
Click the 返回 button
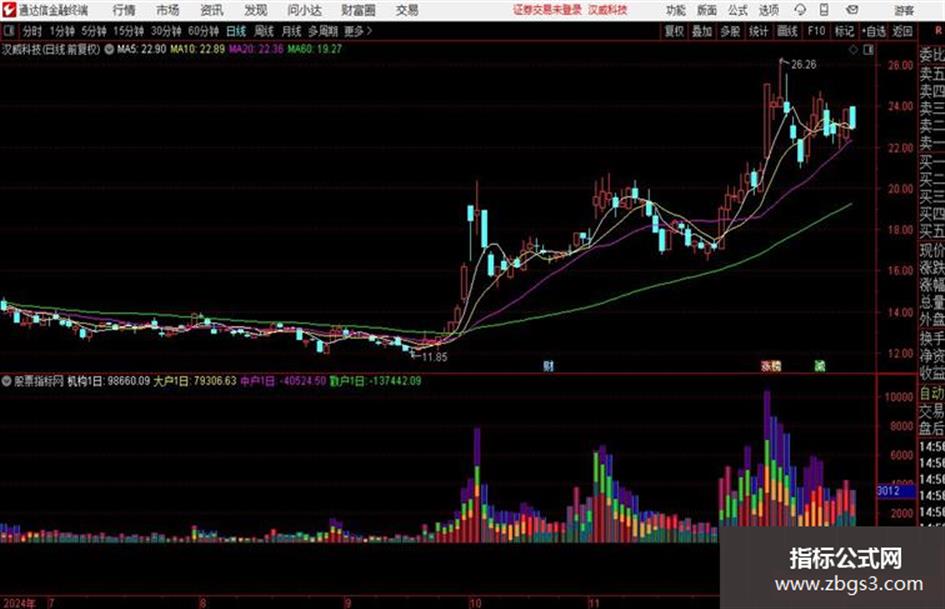tap(902, 31)
